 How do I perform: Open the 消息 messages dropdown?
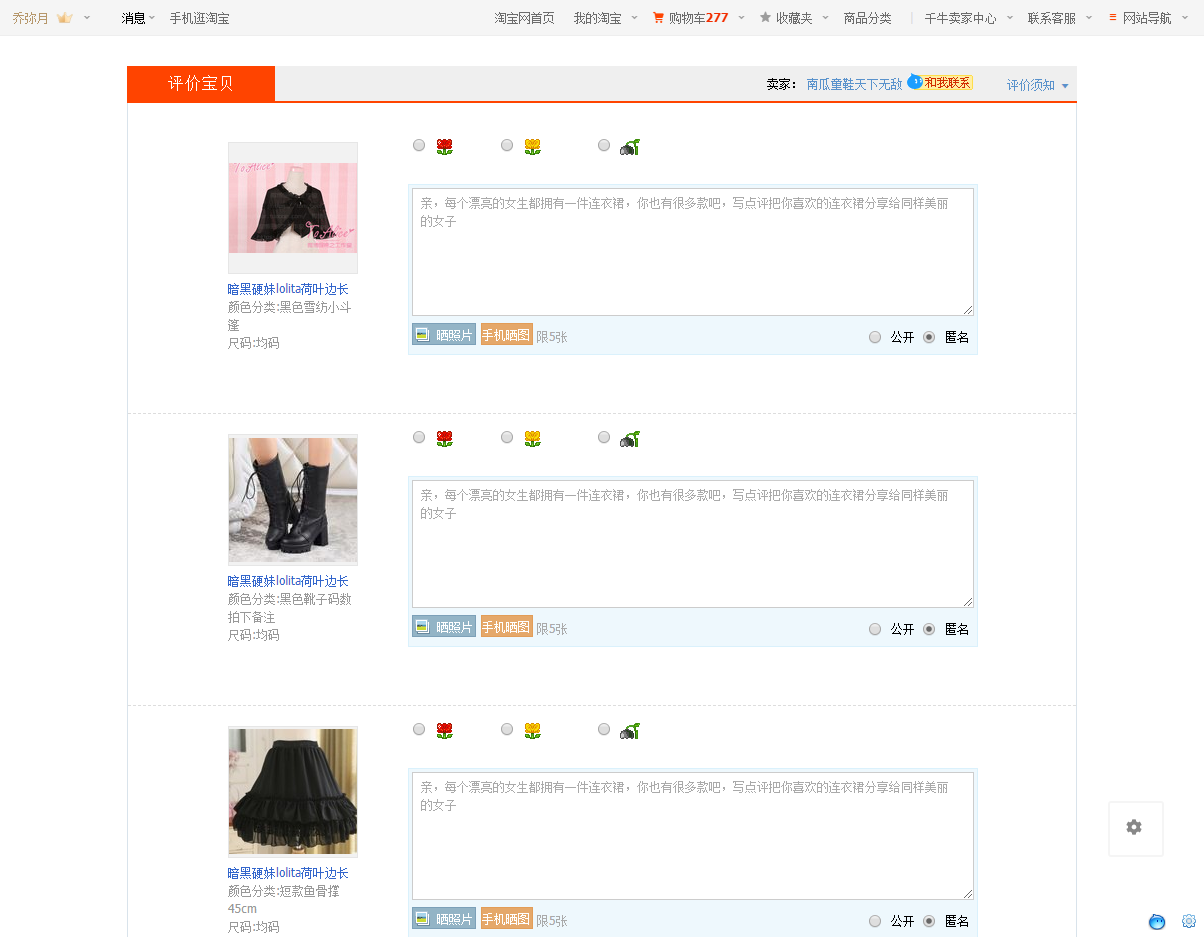click(x=138, y=18)
